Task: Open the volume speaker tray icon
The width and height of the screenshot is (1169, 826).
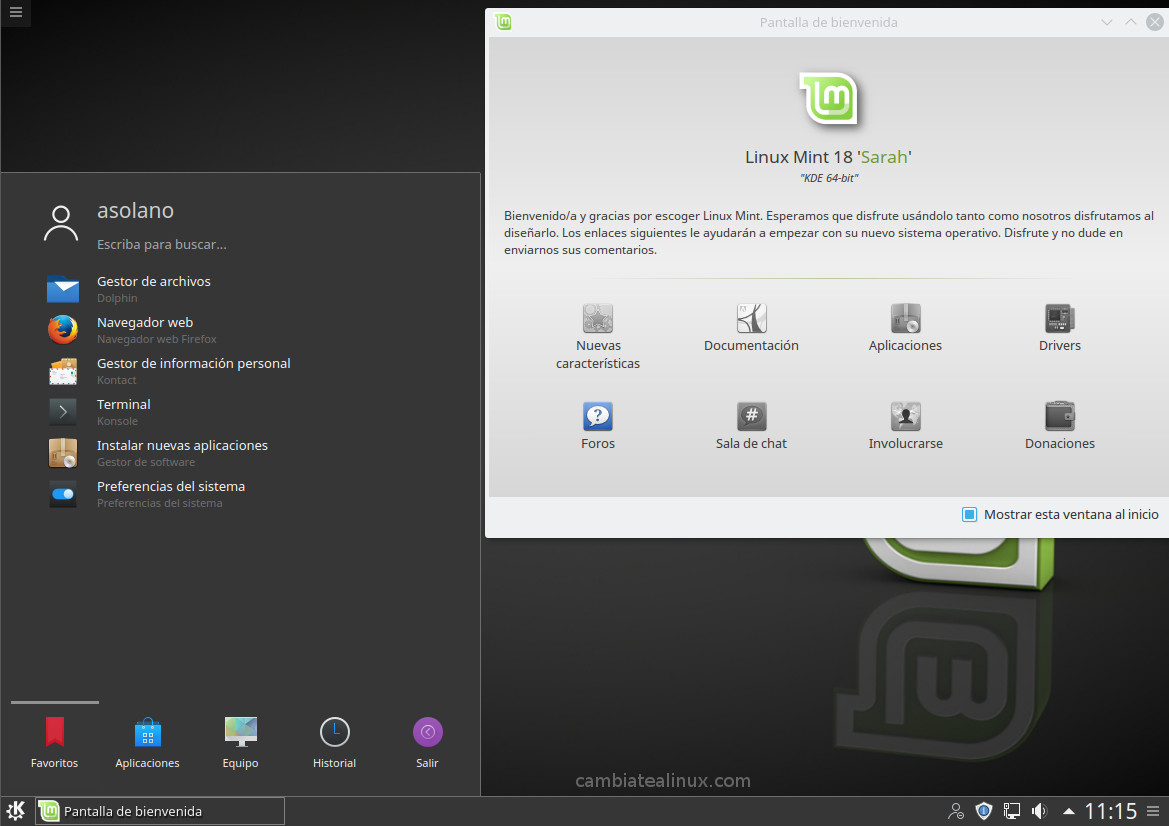Action: (x=1039, y=810)
